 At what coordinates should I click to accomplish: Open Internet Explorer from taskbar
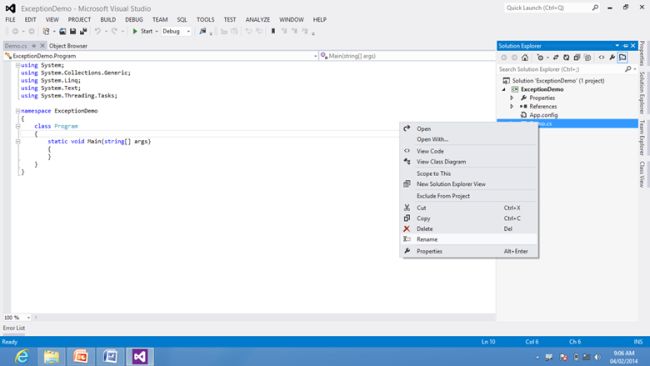click(x=22, y=356)
